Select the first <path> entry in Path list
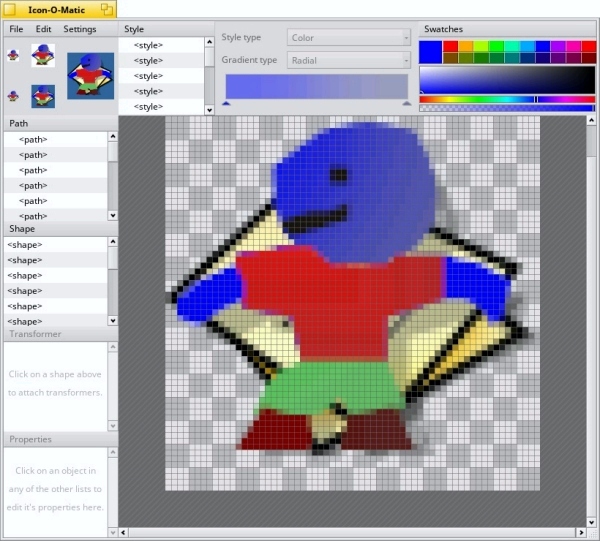The height and width of the screenshot is (541, 600). click(x=34, y=140)
